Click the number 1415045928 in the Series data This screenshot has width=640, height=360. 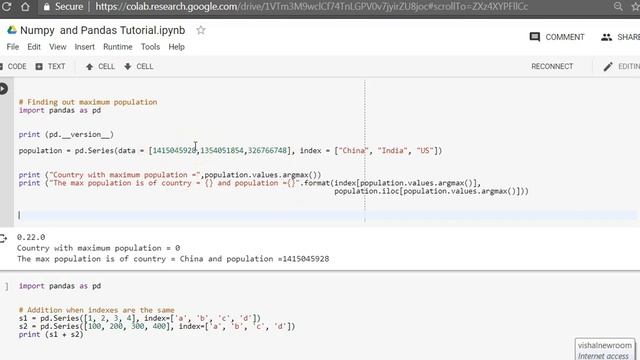click(174, 151)
